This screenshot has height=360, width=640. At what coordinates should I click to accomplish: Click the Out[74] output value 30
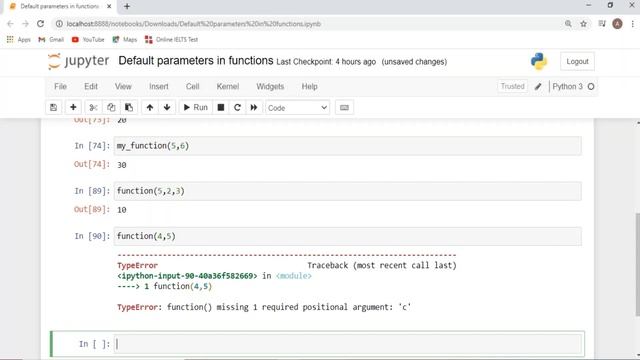[122, 165]
